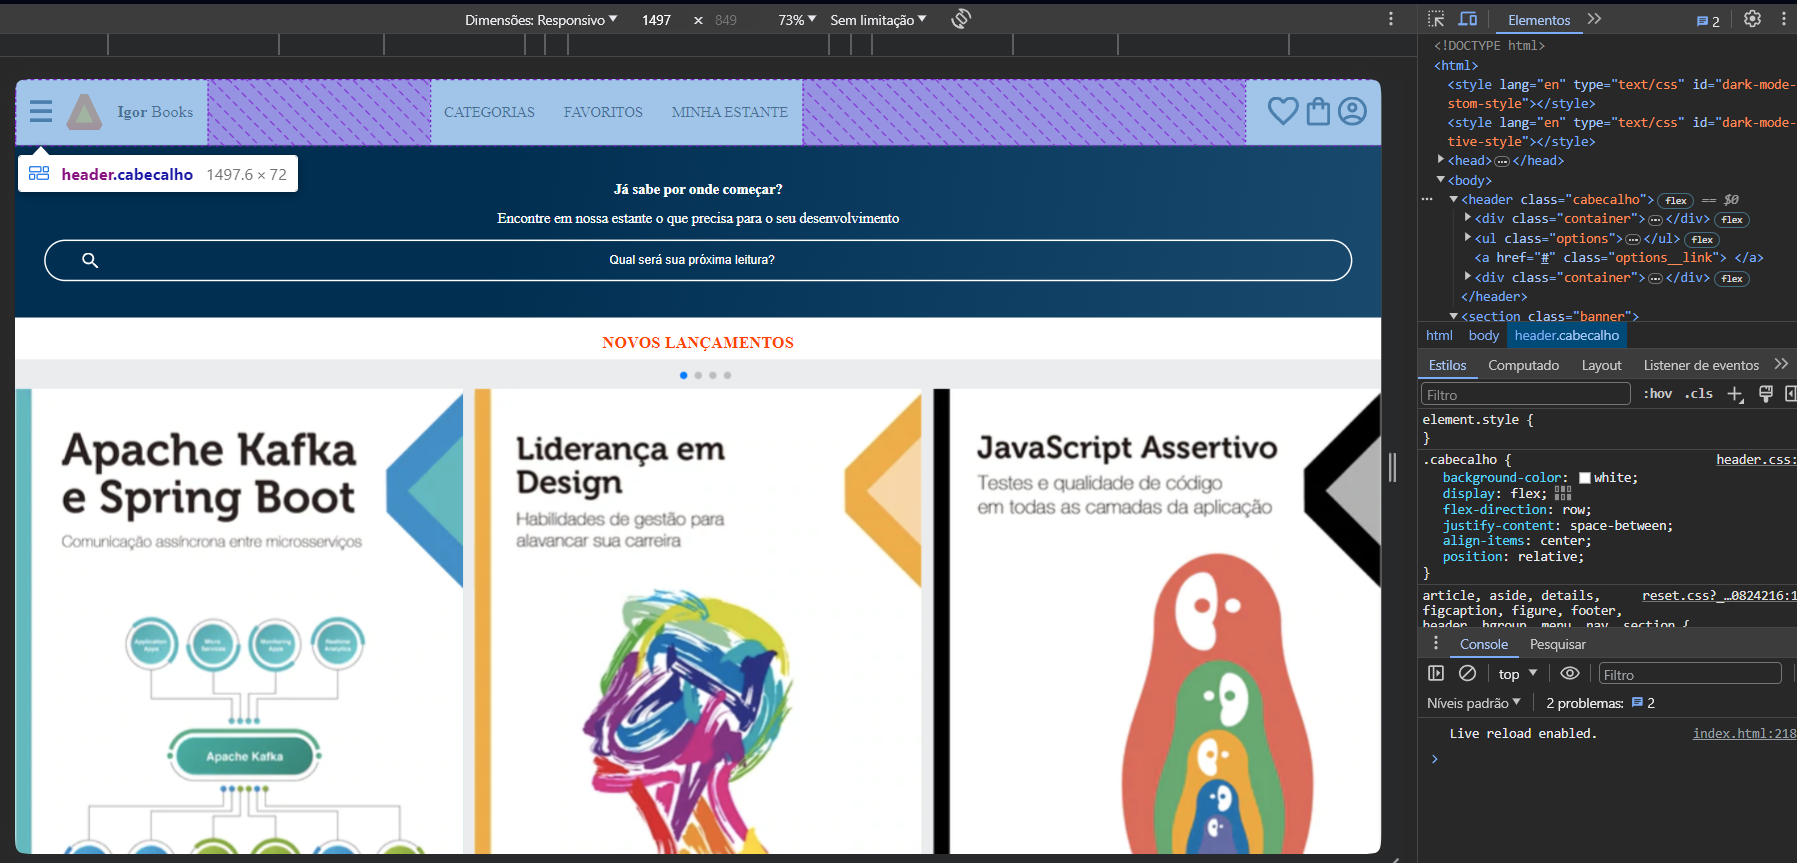Viewport: 1797px width, 863px height.
Task: Click the console Filtro input field
Action: point(1690,674)
